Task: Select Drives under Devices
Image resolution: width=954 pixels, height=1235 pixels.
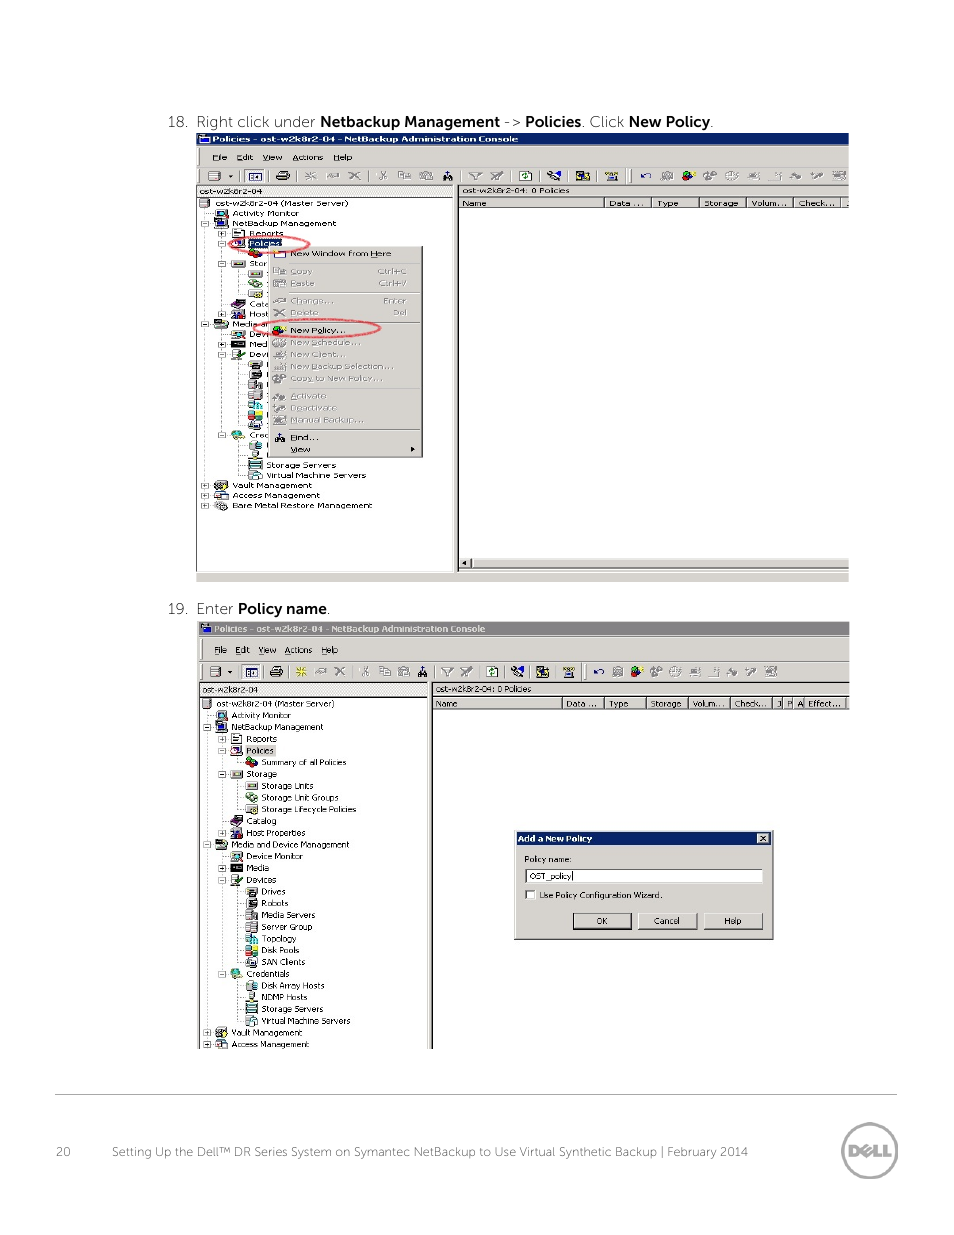Action: [x=273, y=892]
